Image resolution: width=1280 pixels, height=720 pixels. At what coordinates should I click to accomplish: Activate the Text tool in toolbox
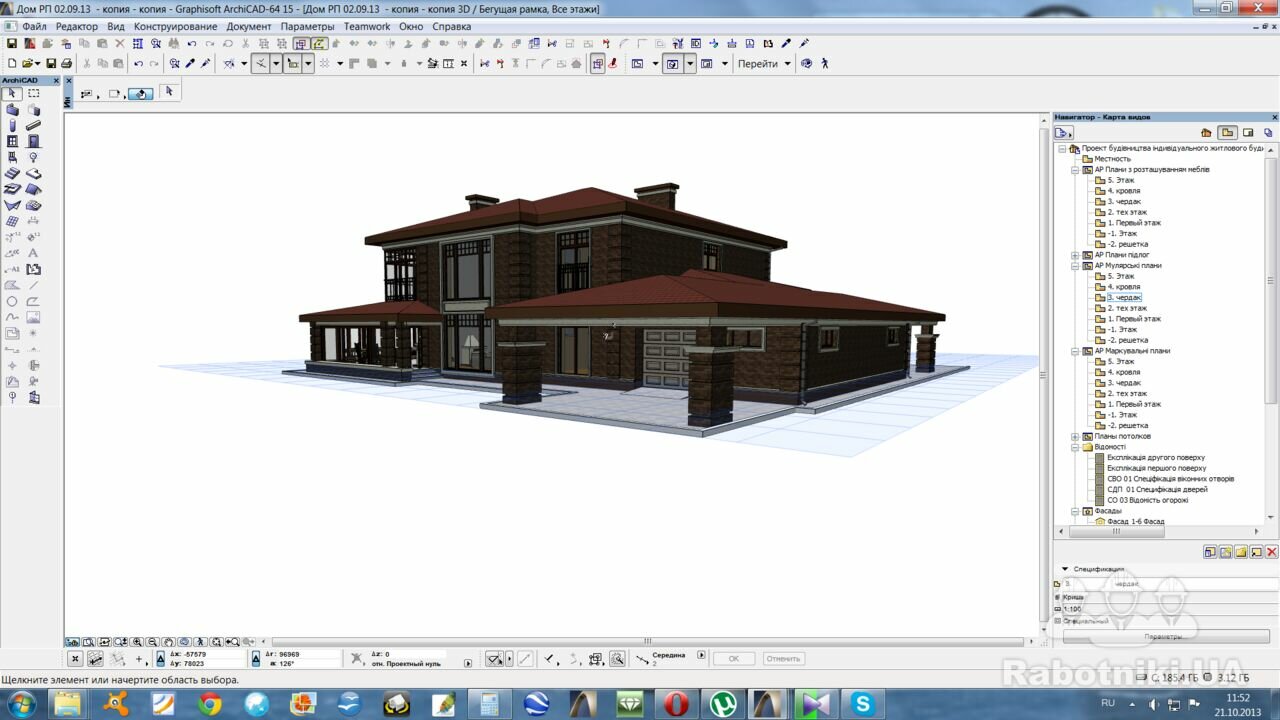tap(33, 253)
